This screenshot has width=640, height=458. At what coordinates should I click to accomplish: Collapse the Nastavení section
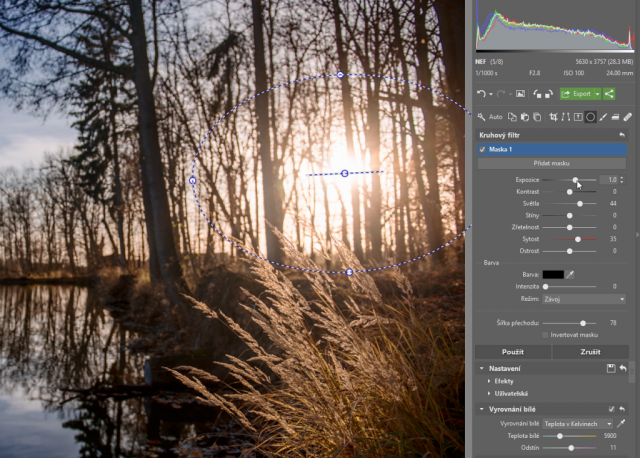482,369
